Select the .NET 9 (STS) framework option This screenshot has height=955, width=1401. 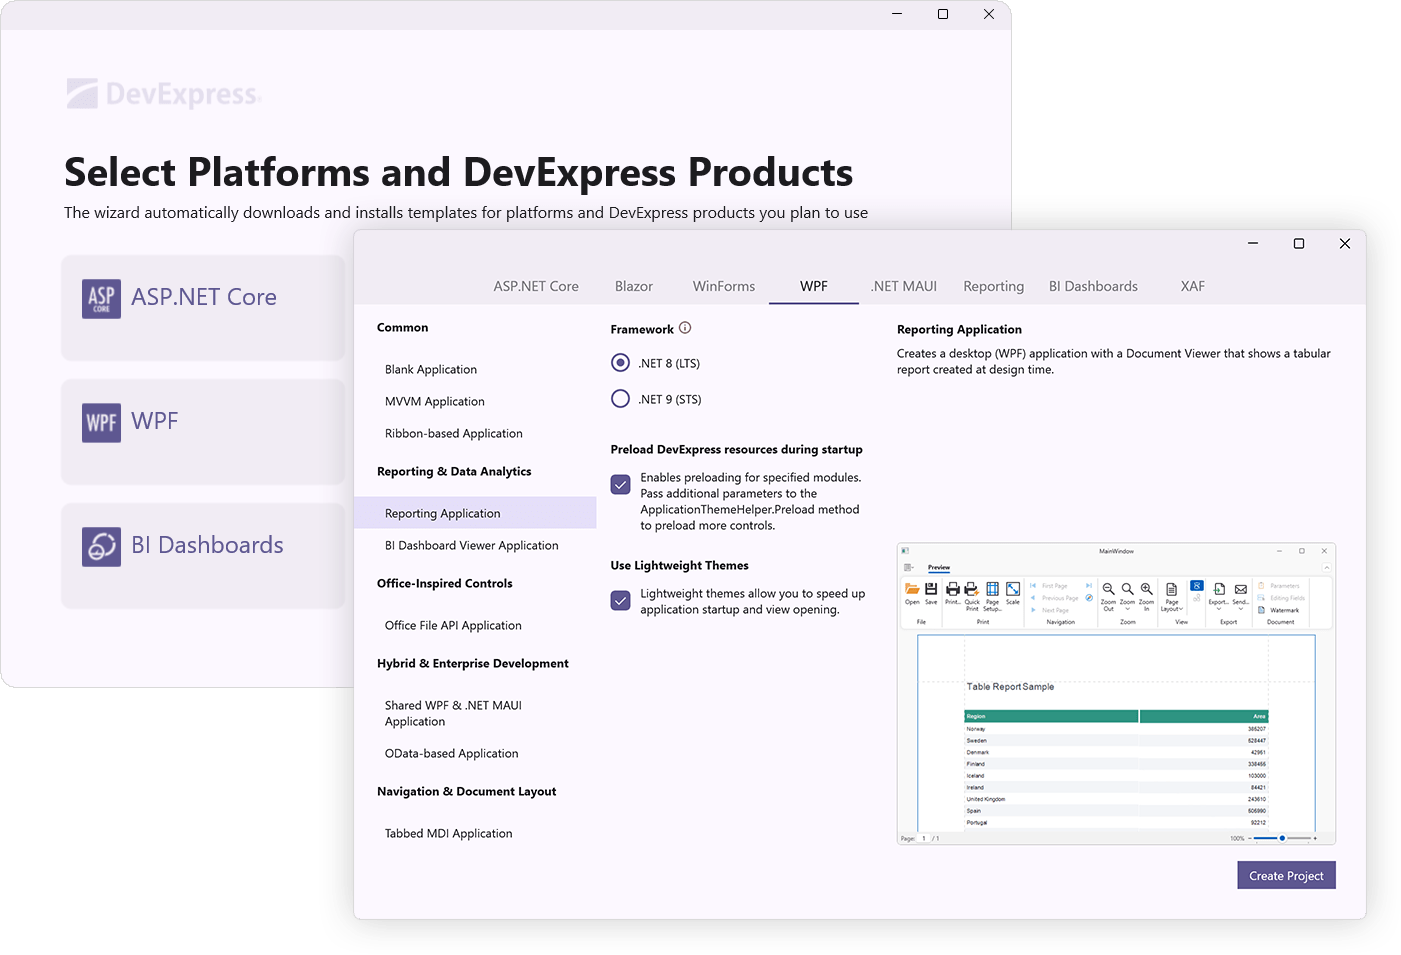coord(620,398)
